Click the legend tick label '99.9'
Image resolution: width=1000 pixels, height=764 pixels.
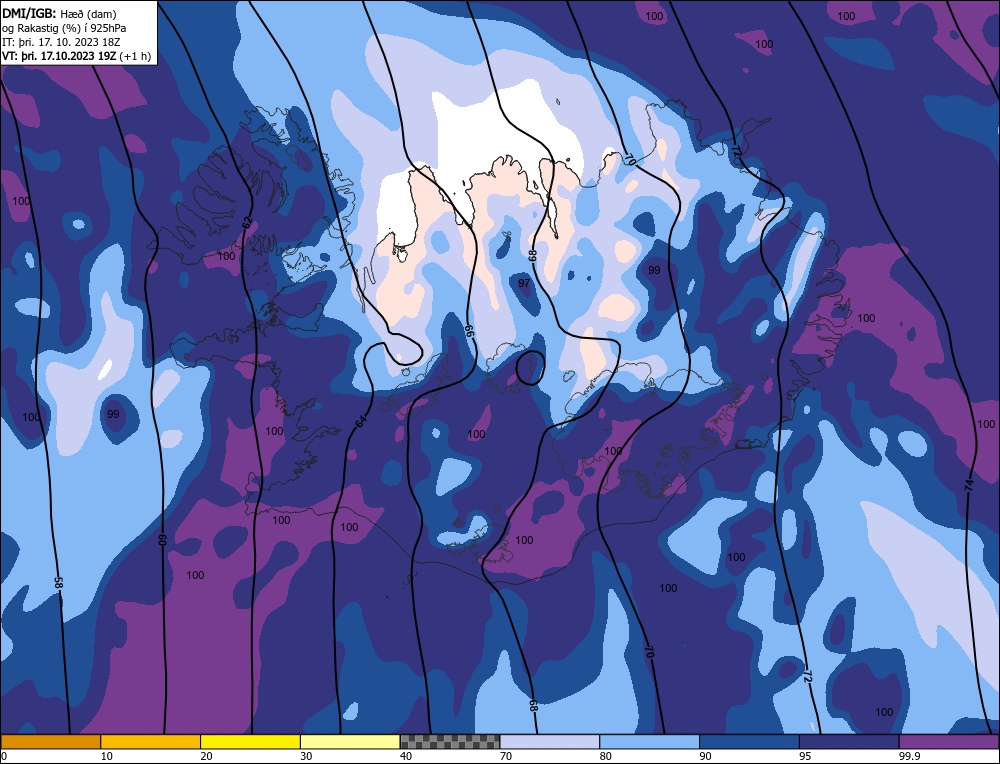pos(909,756)
